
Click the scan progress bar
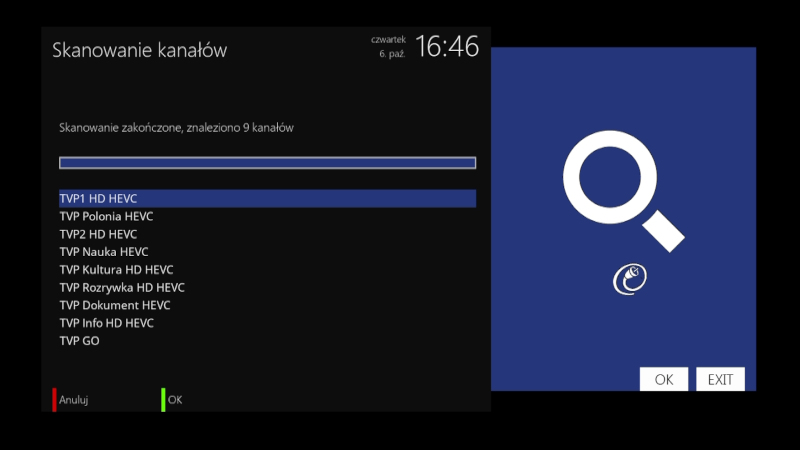267,163
